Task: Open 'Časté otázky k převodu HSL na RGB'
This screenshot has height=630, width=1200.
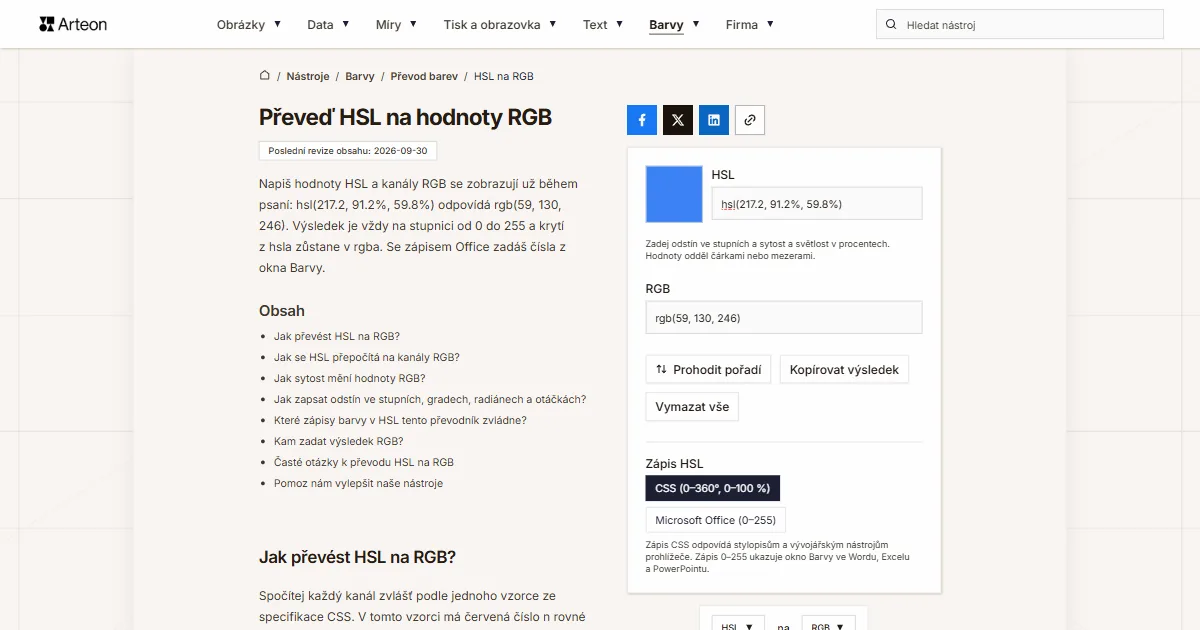Action: tap(364, 462)
